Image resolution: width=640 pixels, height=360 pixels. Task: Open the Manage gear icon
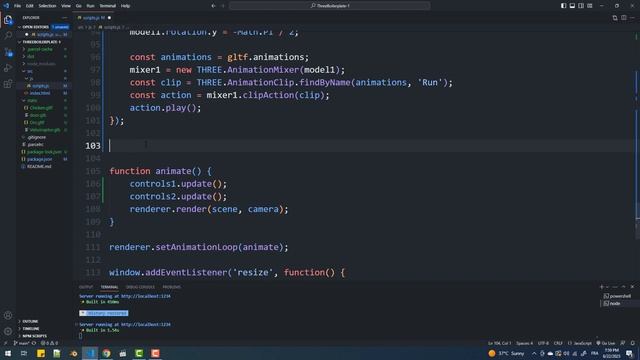(8, 331)
